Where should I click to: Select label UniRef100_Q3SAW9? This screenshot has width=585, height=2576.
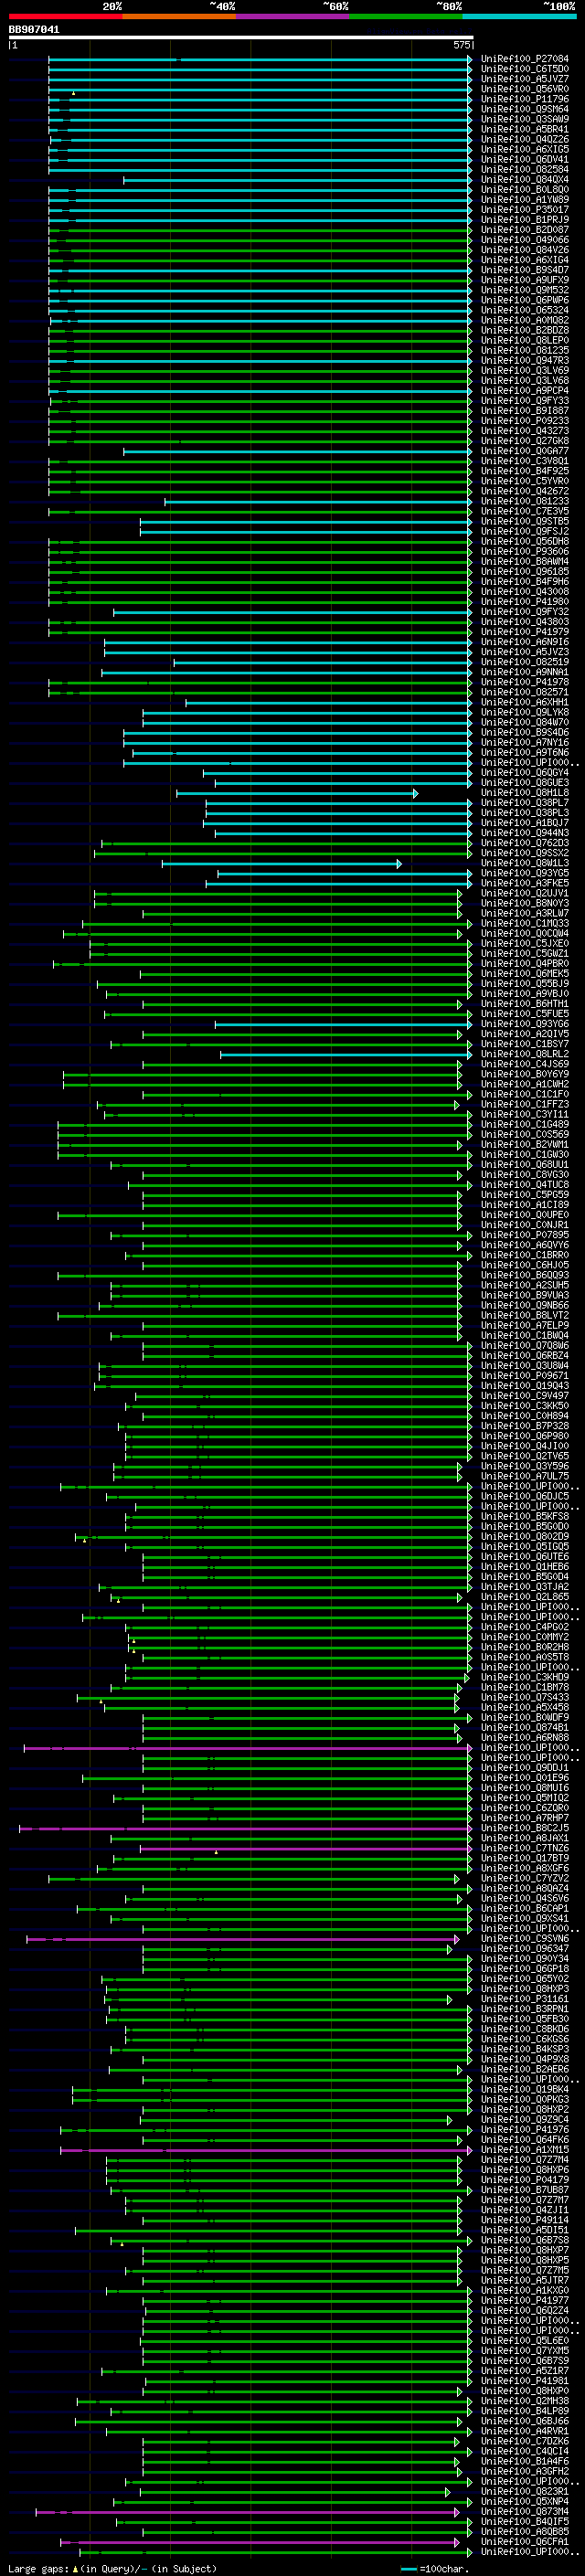[525, 119]
